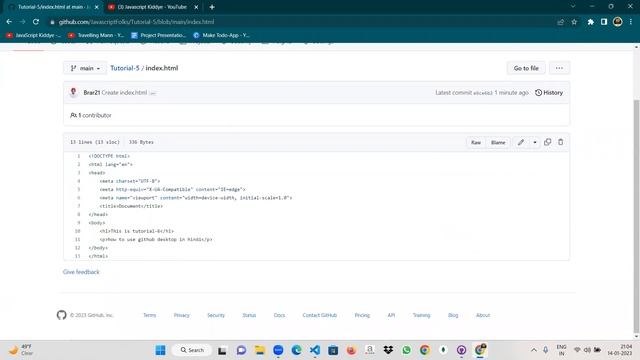Open the Pricing footer link
The width and height of the screenshot is (640, 360).
362,315
